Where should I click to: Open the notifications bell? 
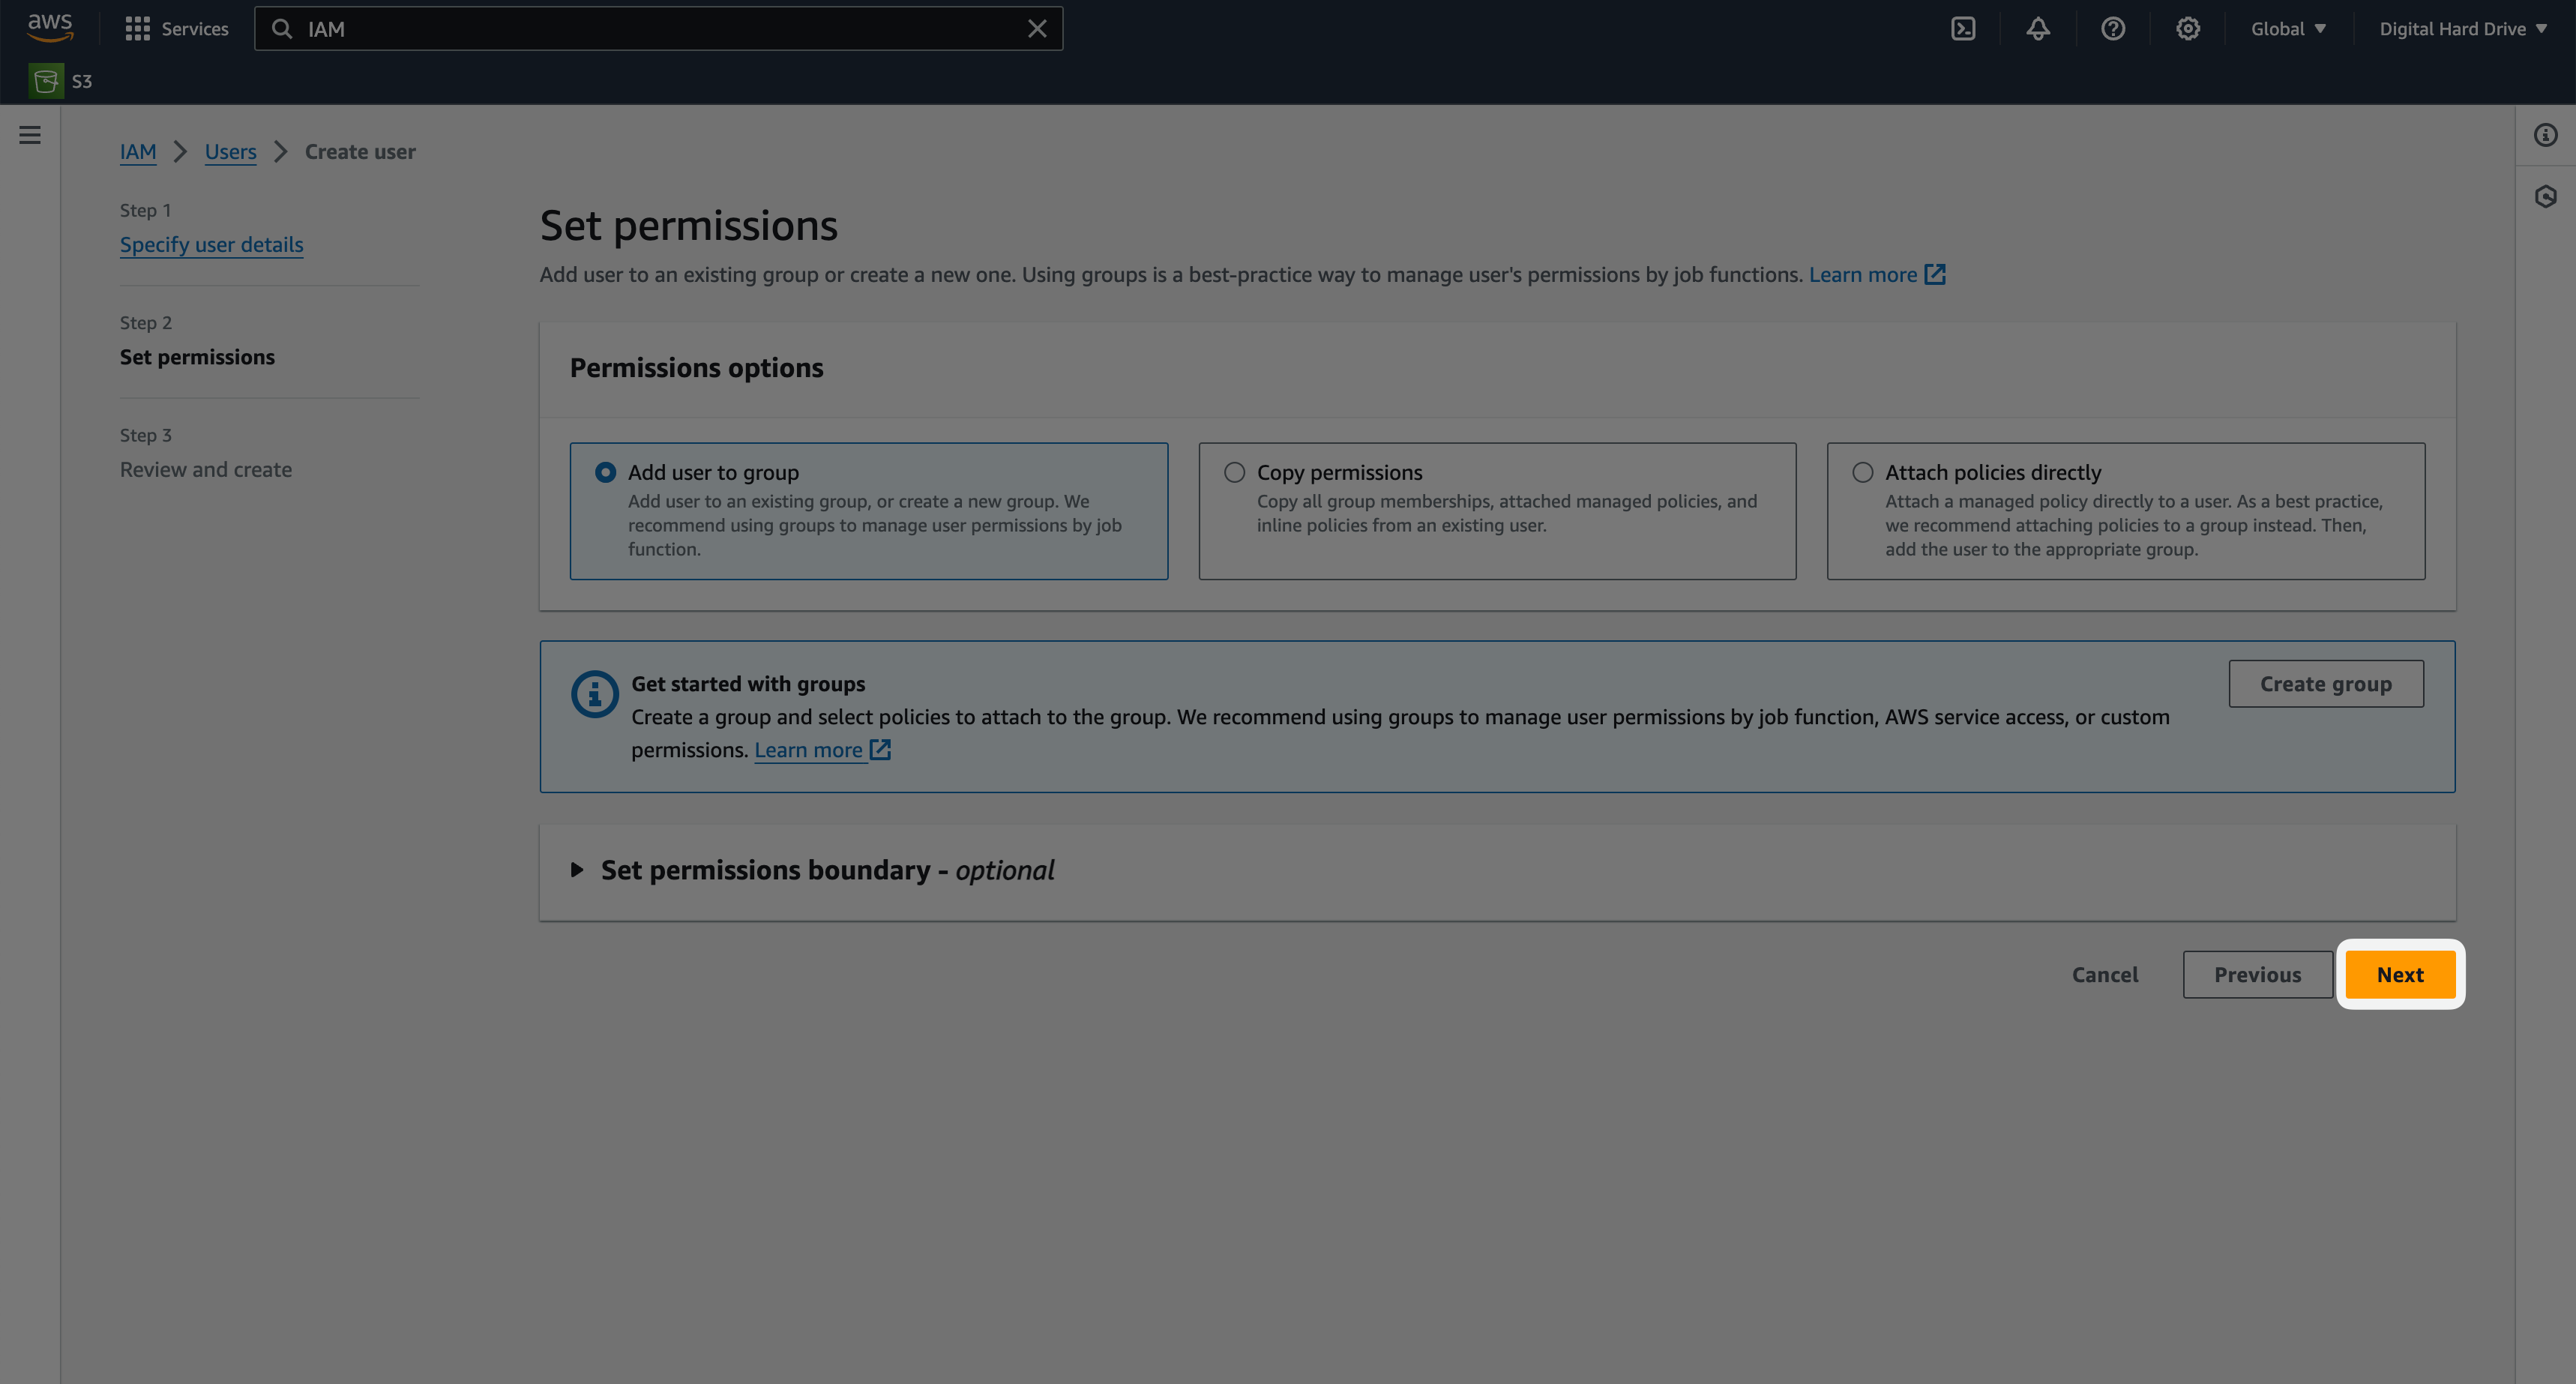pos(2038,29)
